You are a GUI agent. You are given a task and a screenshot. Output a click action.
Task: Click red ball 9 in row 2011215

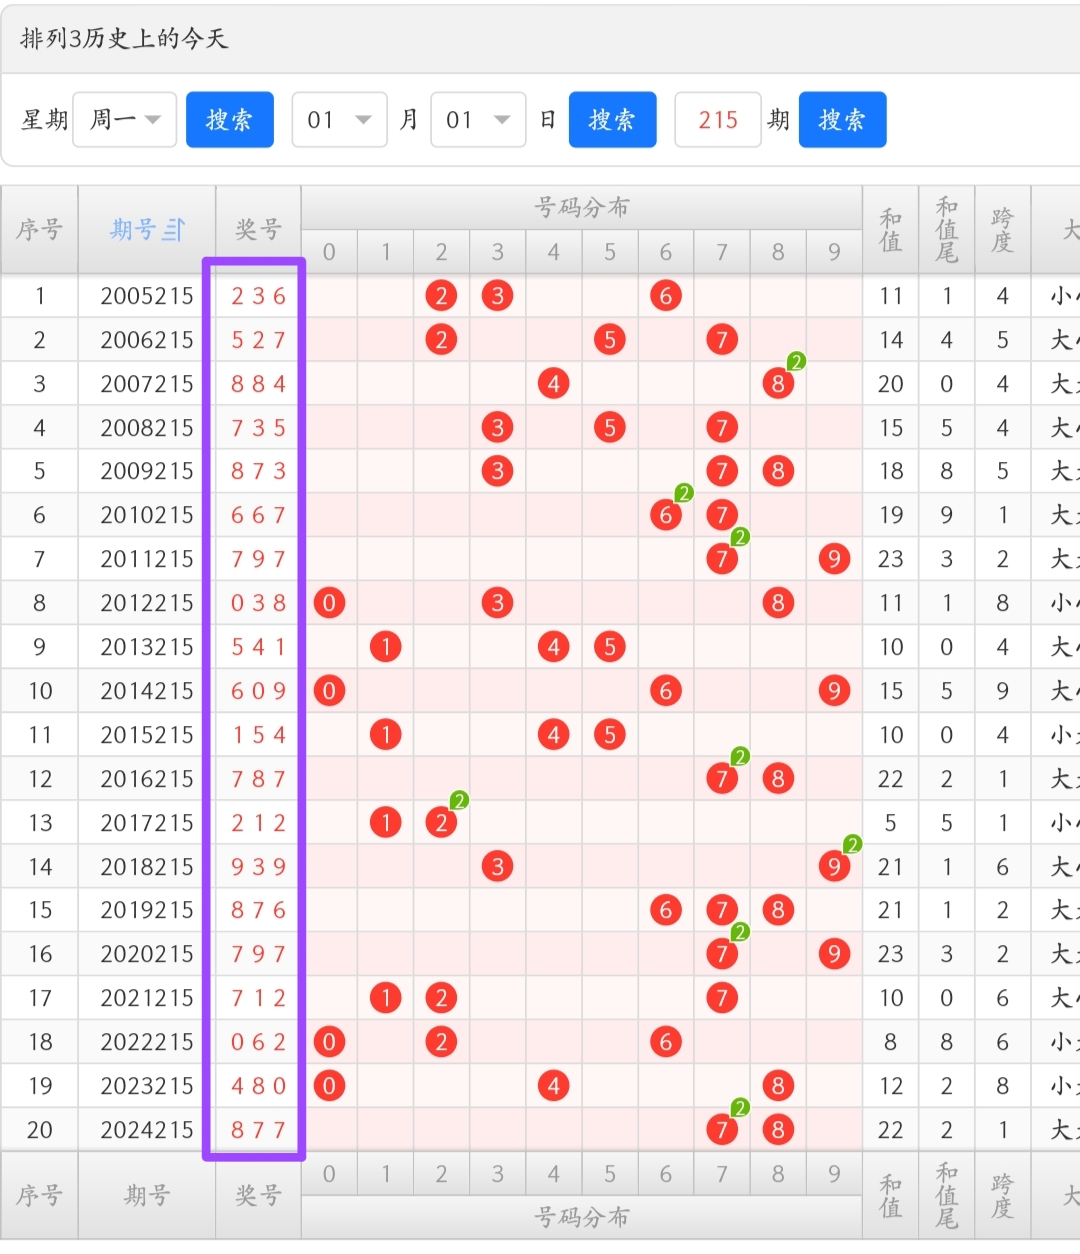tap(834, 559)
